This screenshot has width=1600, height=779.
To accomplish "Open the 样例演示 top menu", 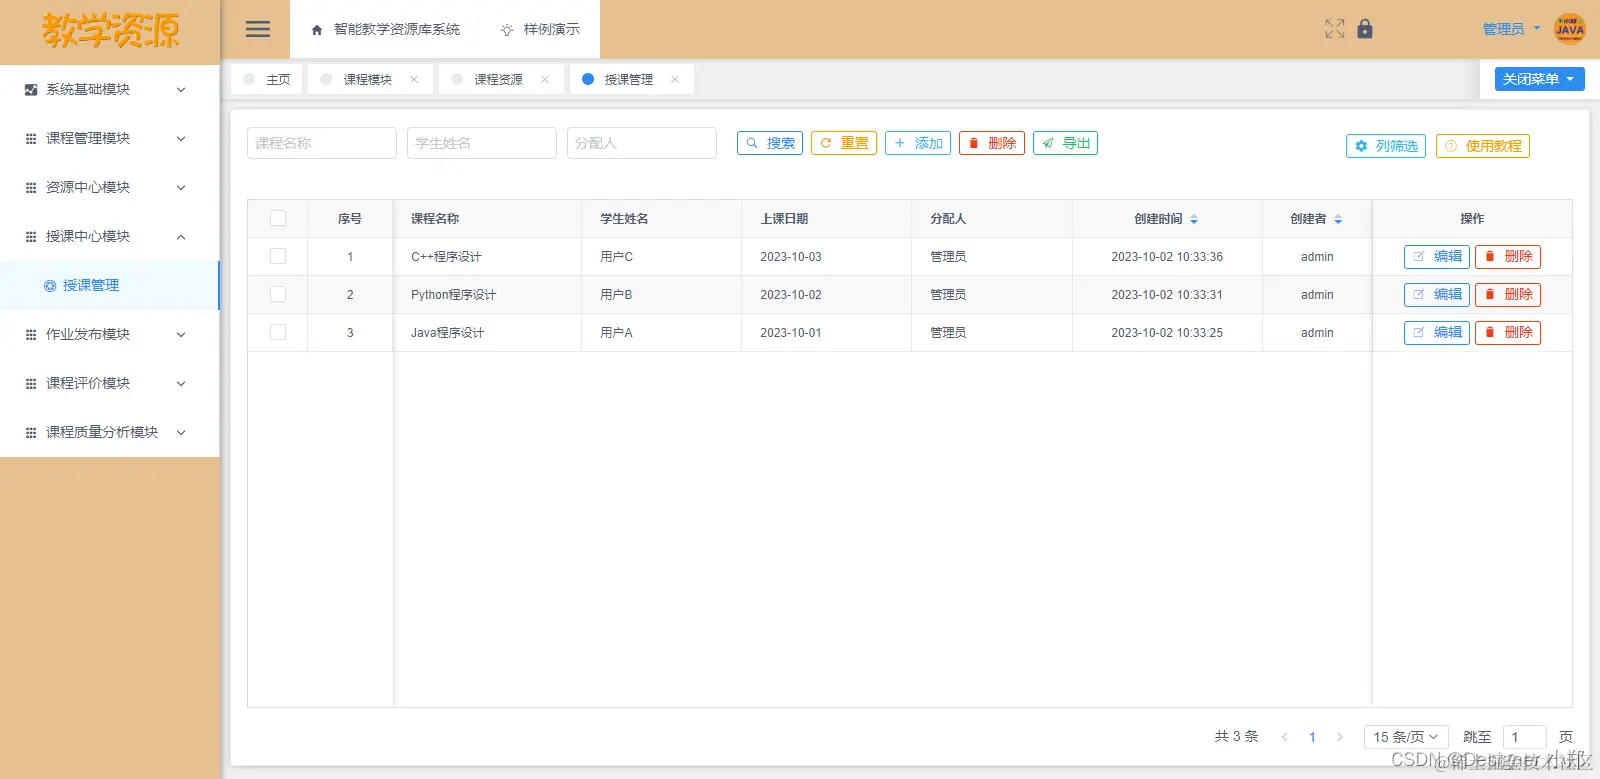I will click(x=540, y=30).
